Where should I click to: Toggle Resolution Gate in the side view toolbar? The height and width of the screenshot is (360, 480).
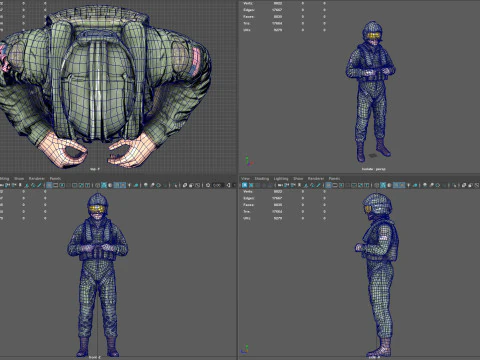[x=341, y=185]
